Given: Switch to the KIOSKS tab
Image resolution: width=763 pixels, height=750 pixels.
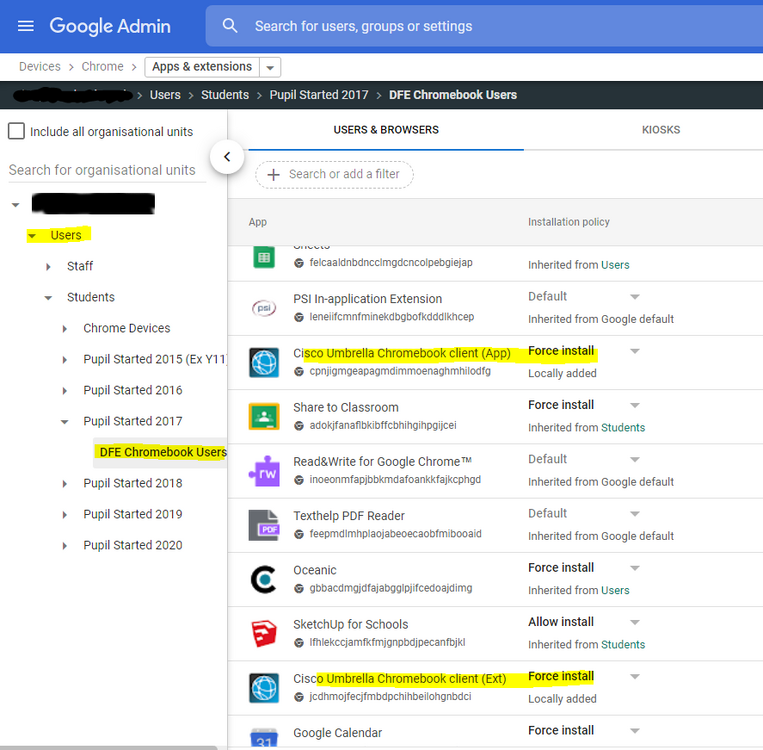Looking at the screenshot, I should 661,130.
